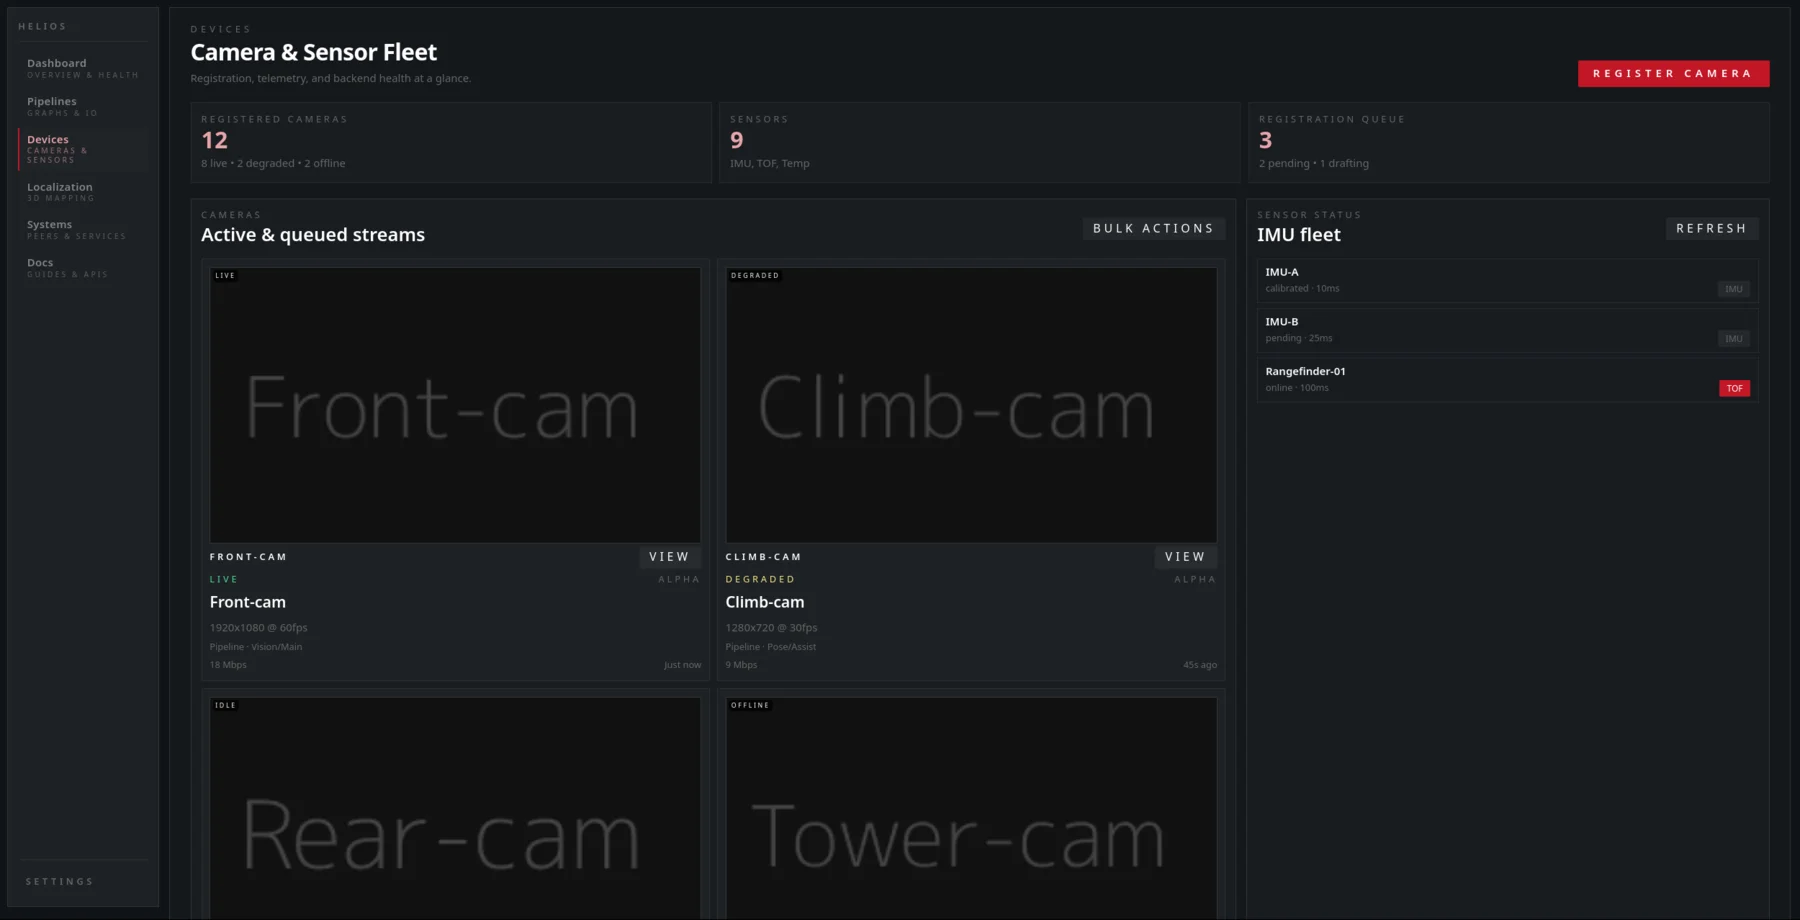Click '2 pending • 1 drafting' text
Viewport: 1800px width, 920px height.
pos(1314,164)
